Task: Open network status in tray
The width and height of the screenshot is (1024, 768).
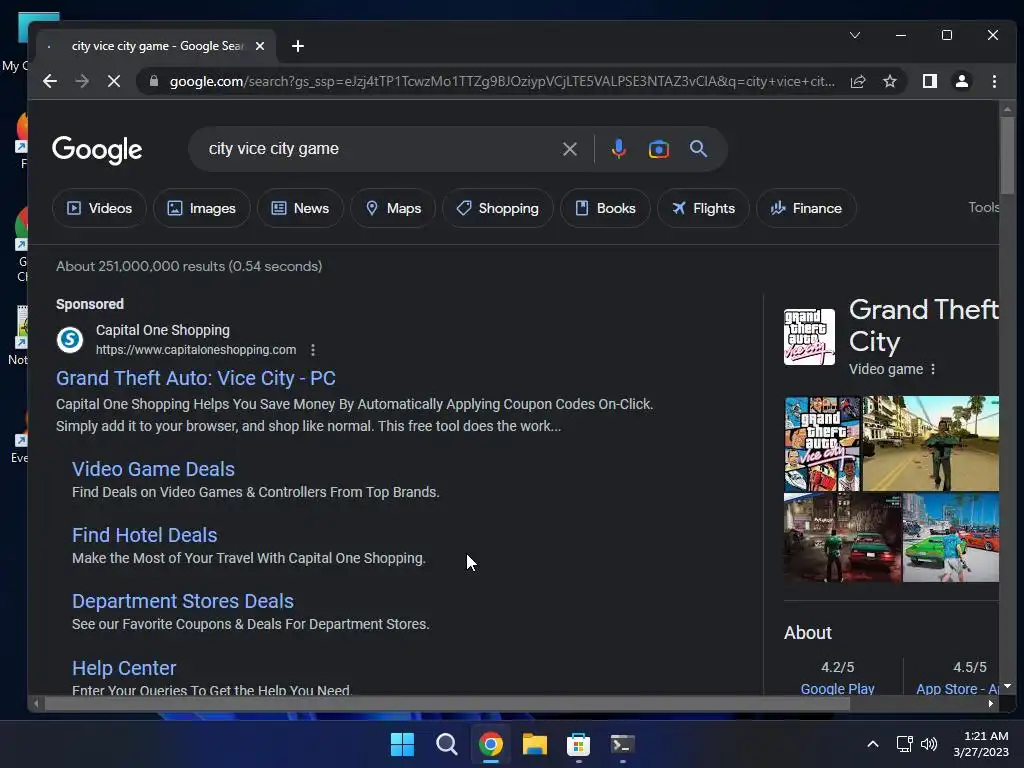Action: click(x=904, y=744)
